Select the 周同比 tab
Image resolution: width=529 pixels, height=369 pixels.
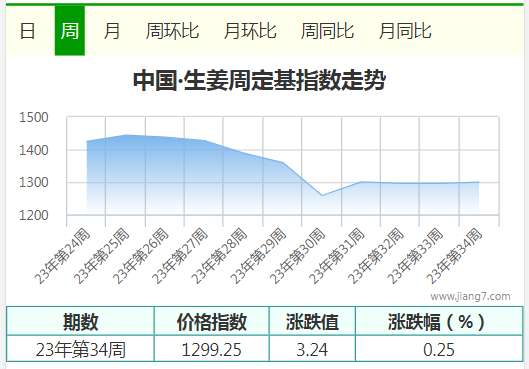327,31
